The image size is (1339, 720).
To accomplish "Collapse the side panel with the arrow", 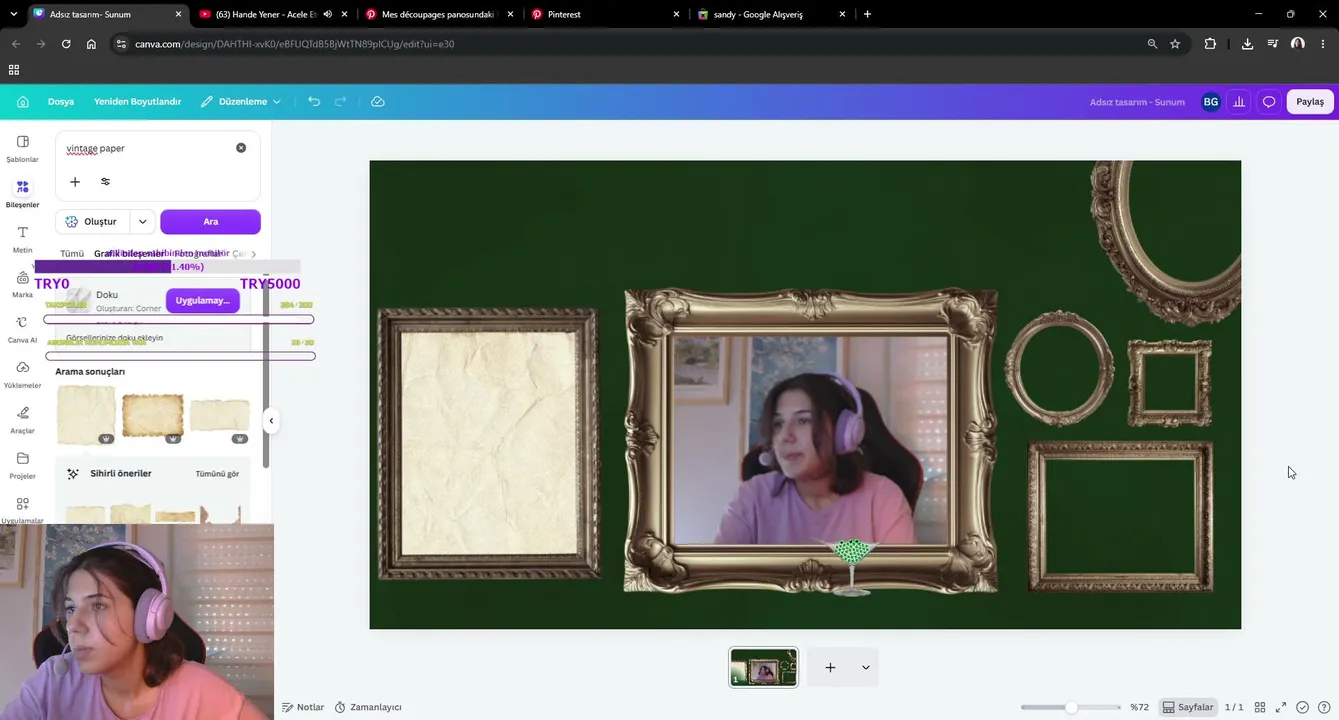I will point(271,421).
